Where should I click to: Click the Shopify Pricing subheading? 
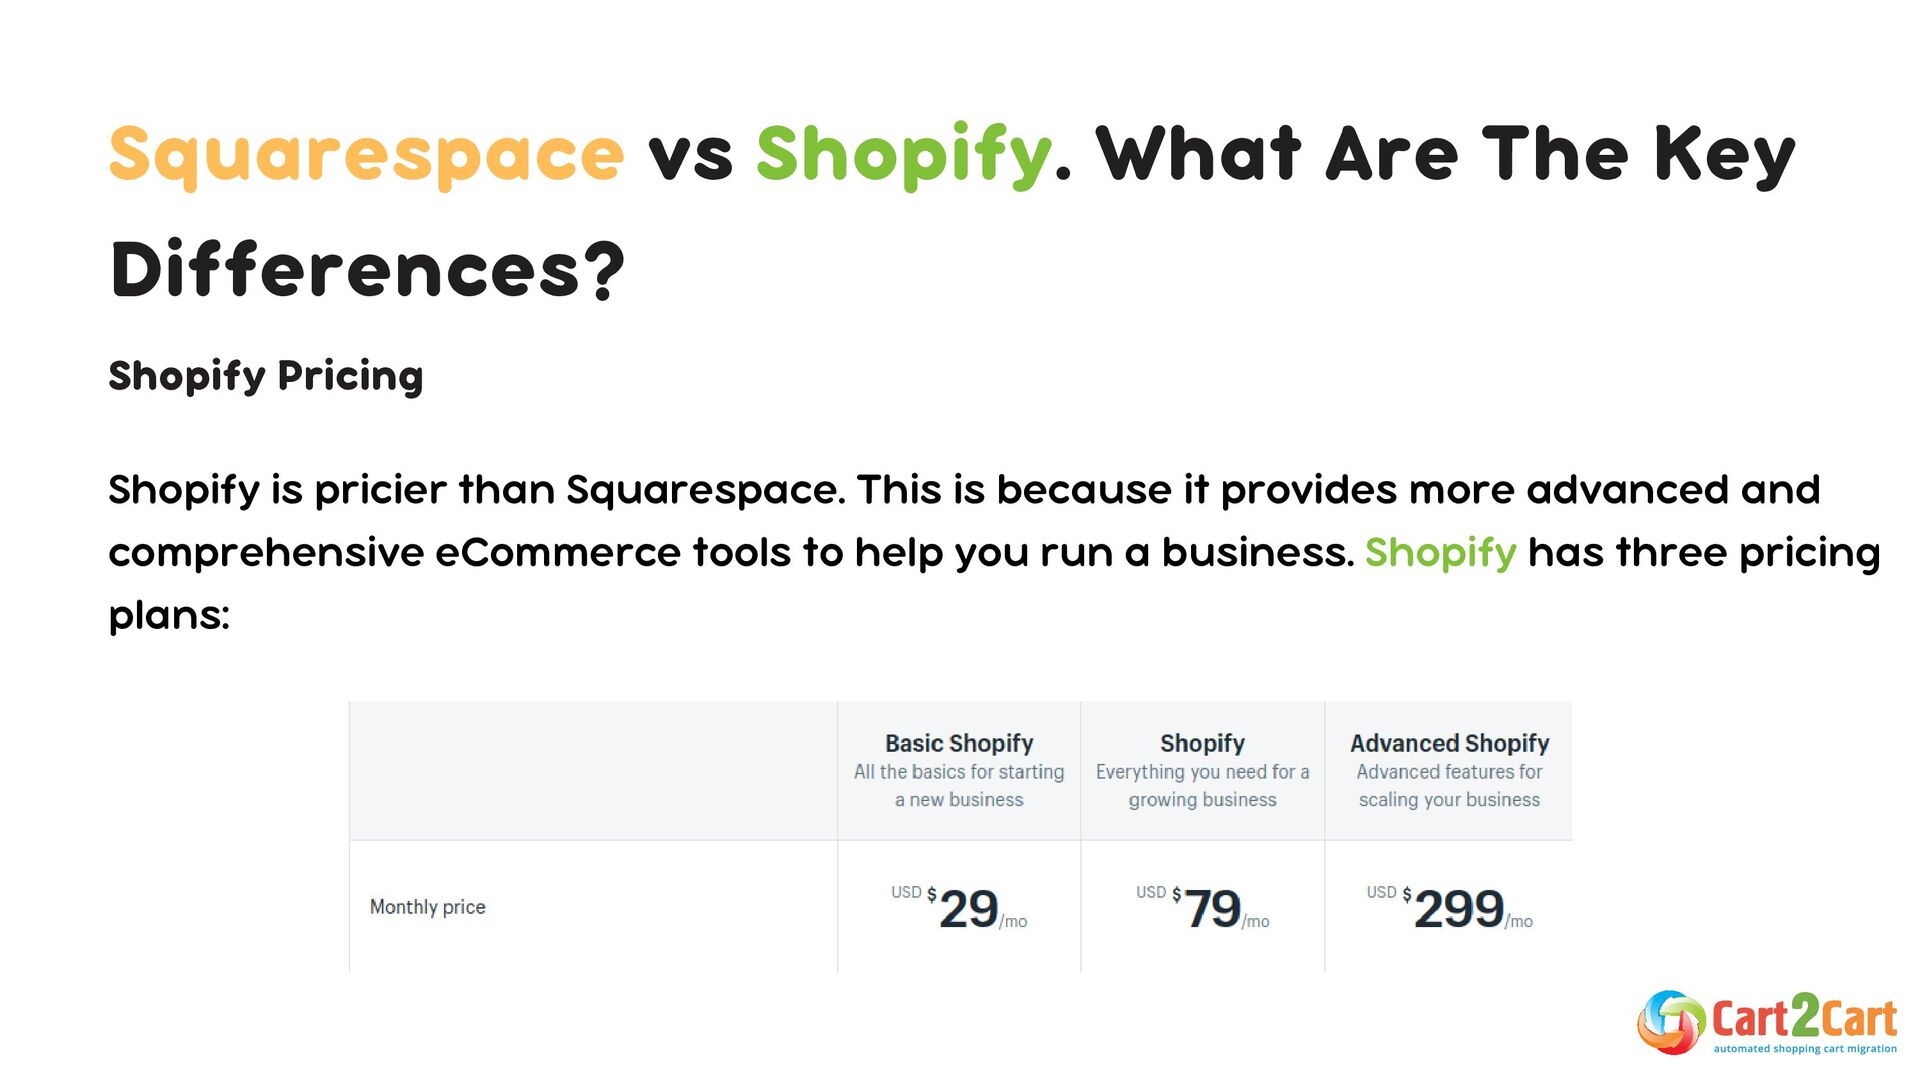(266, 377)
